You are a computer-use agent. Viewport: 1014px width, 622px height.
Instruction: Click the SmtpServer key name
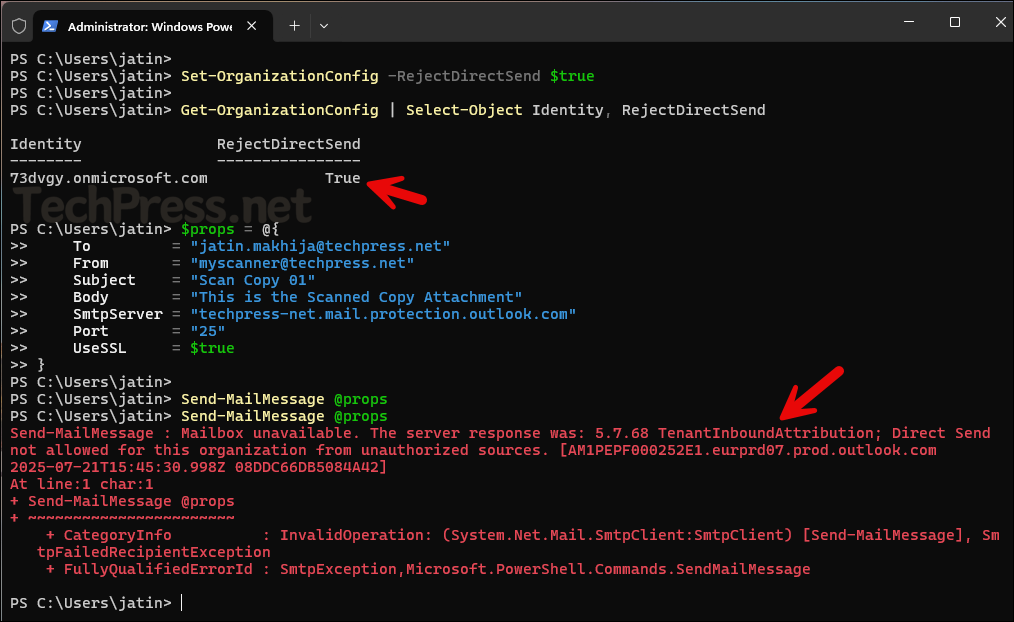pos(118,314)
